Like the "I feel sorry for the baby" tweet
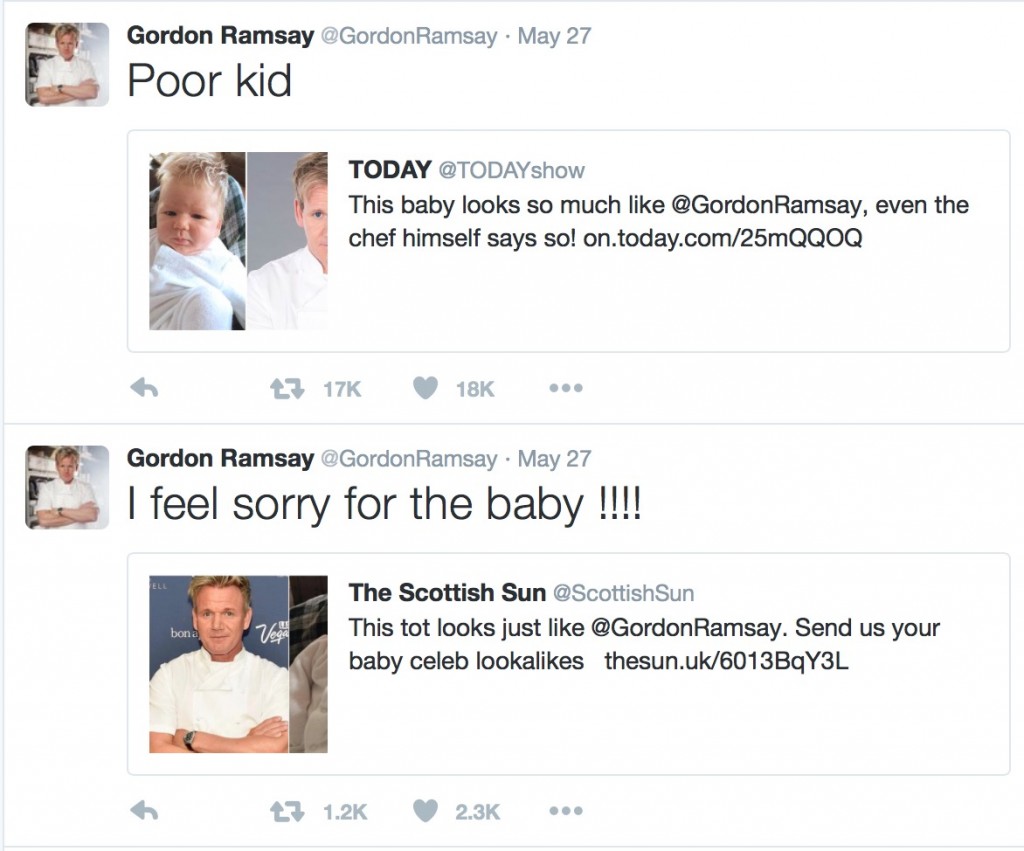This screenshot has width=1024, height=851. (426, 812)
